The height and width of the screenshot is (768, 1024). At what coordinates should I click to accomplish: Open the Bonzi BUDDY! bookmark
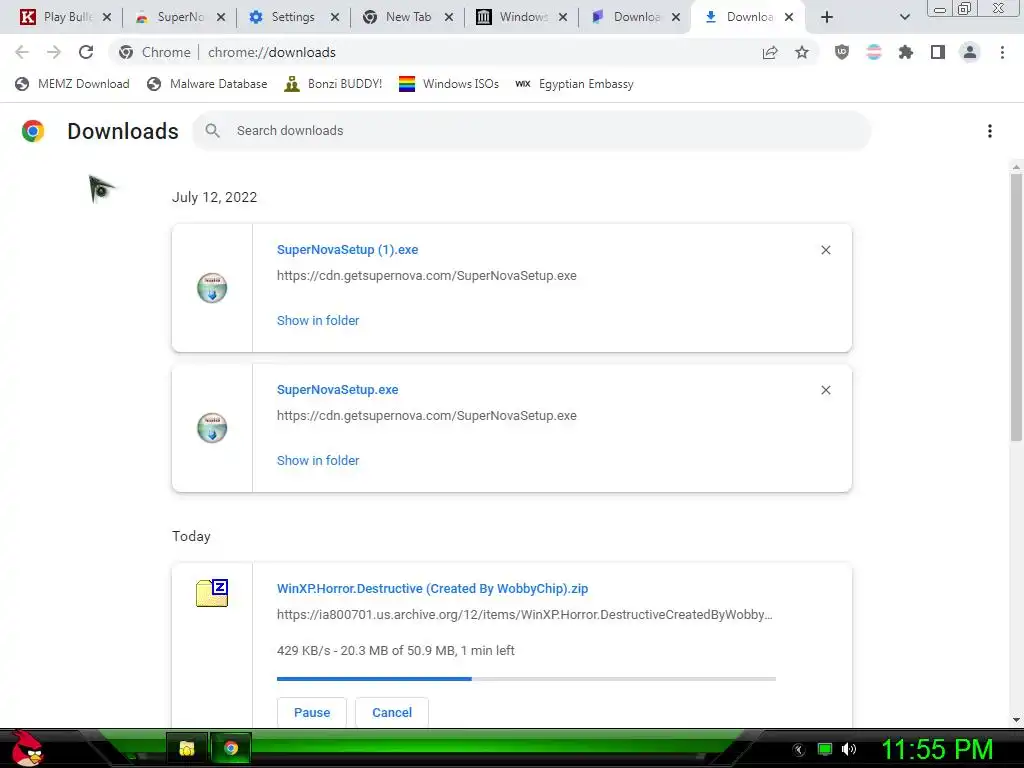[333, 84]
